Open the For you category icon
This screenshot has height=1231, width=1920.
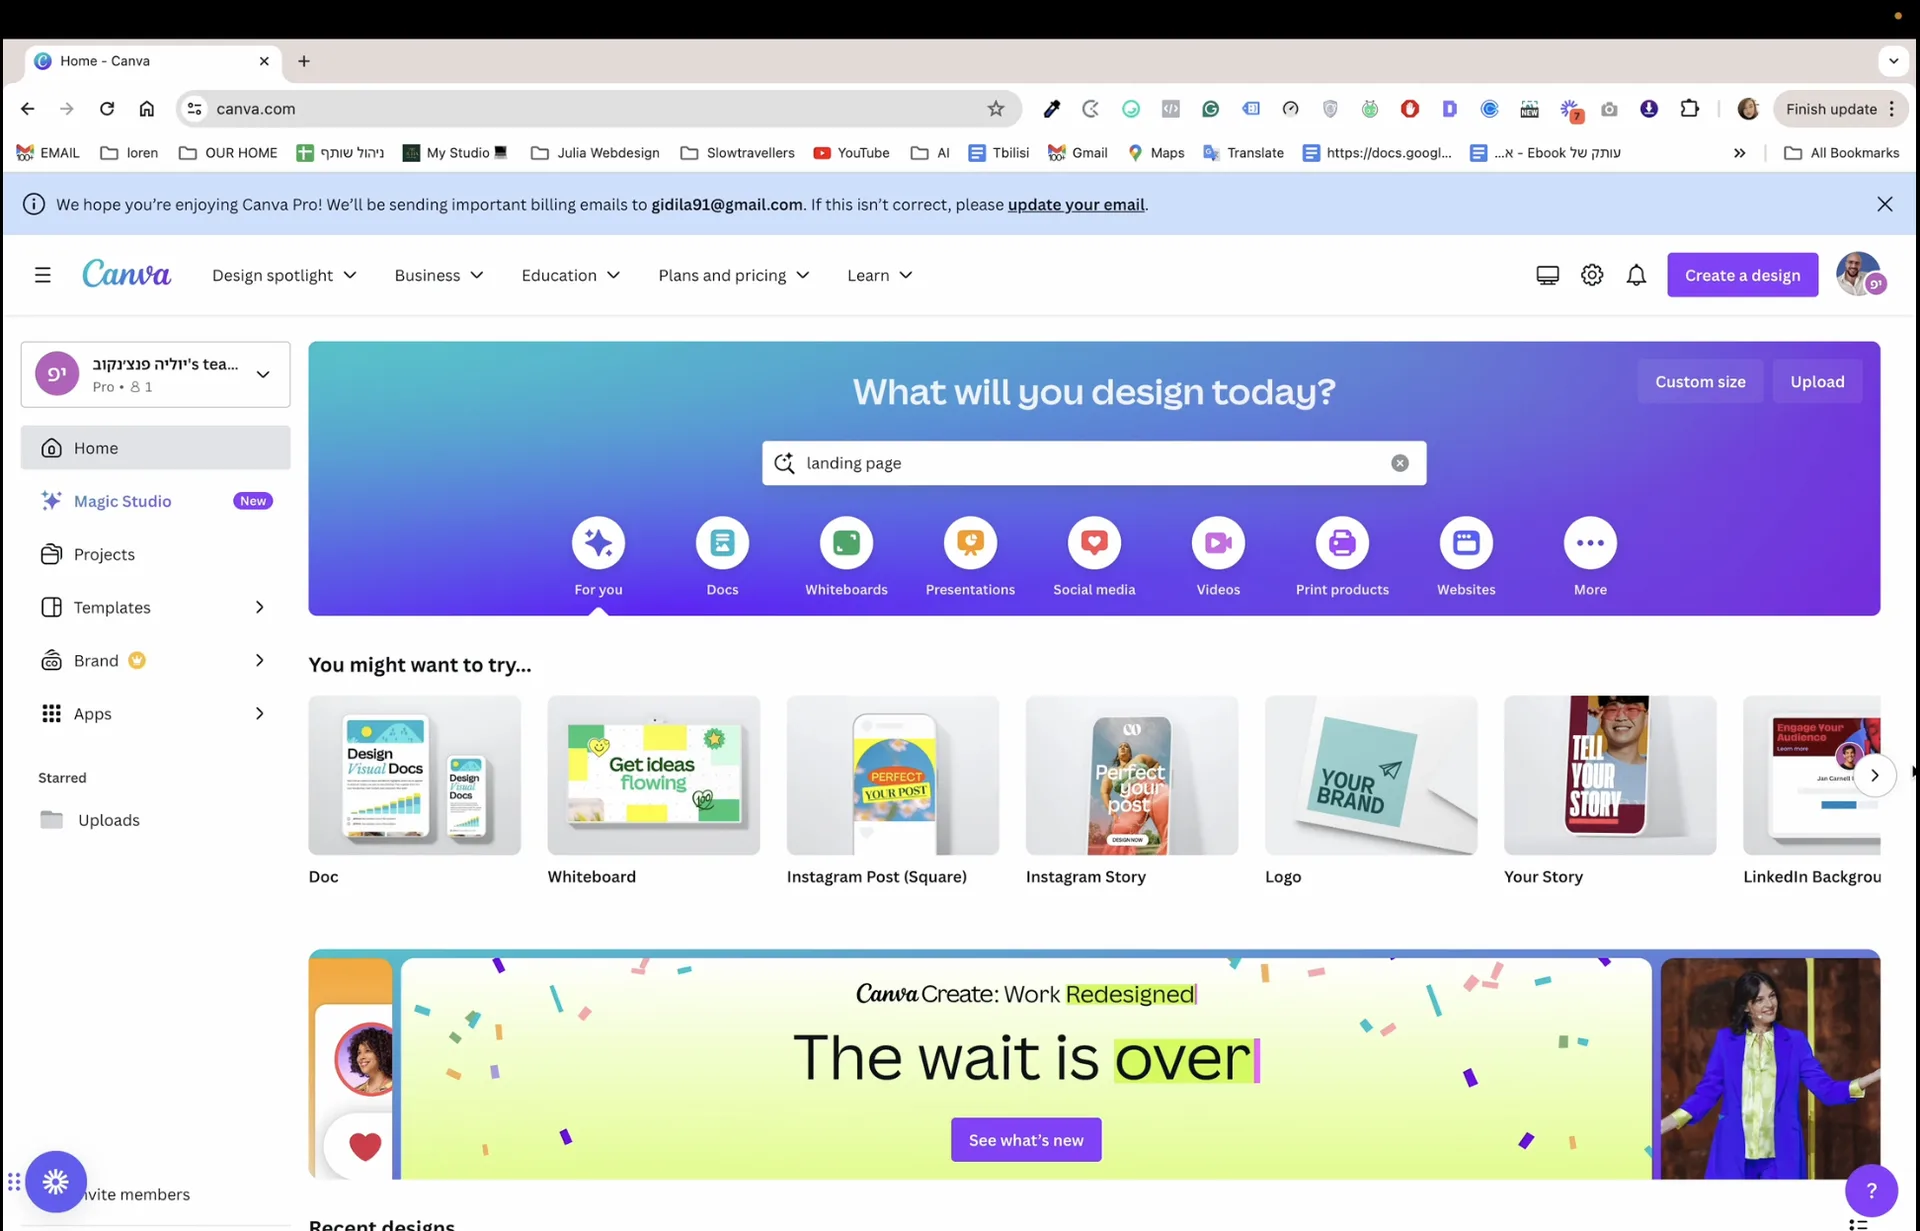pos(598,543)
